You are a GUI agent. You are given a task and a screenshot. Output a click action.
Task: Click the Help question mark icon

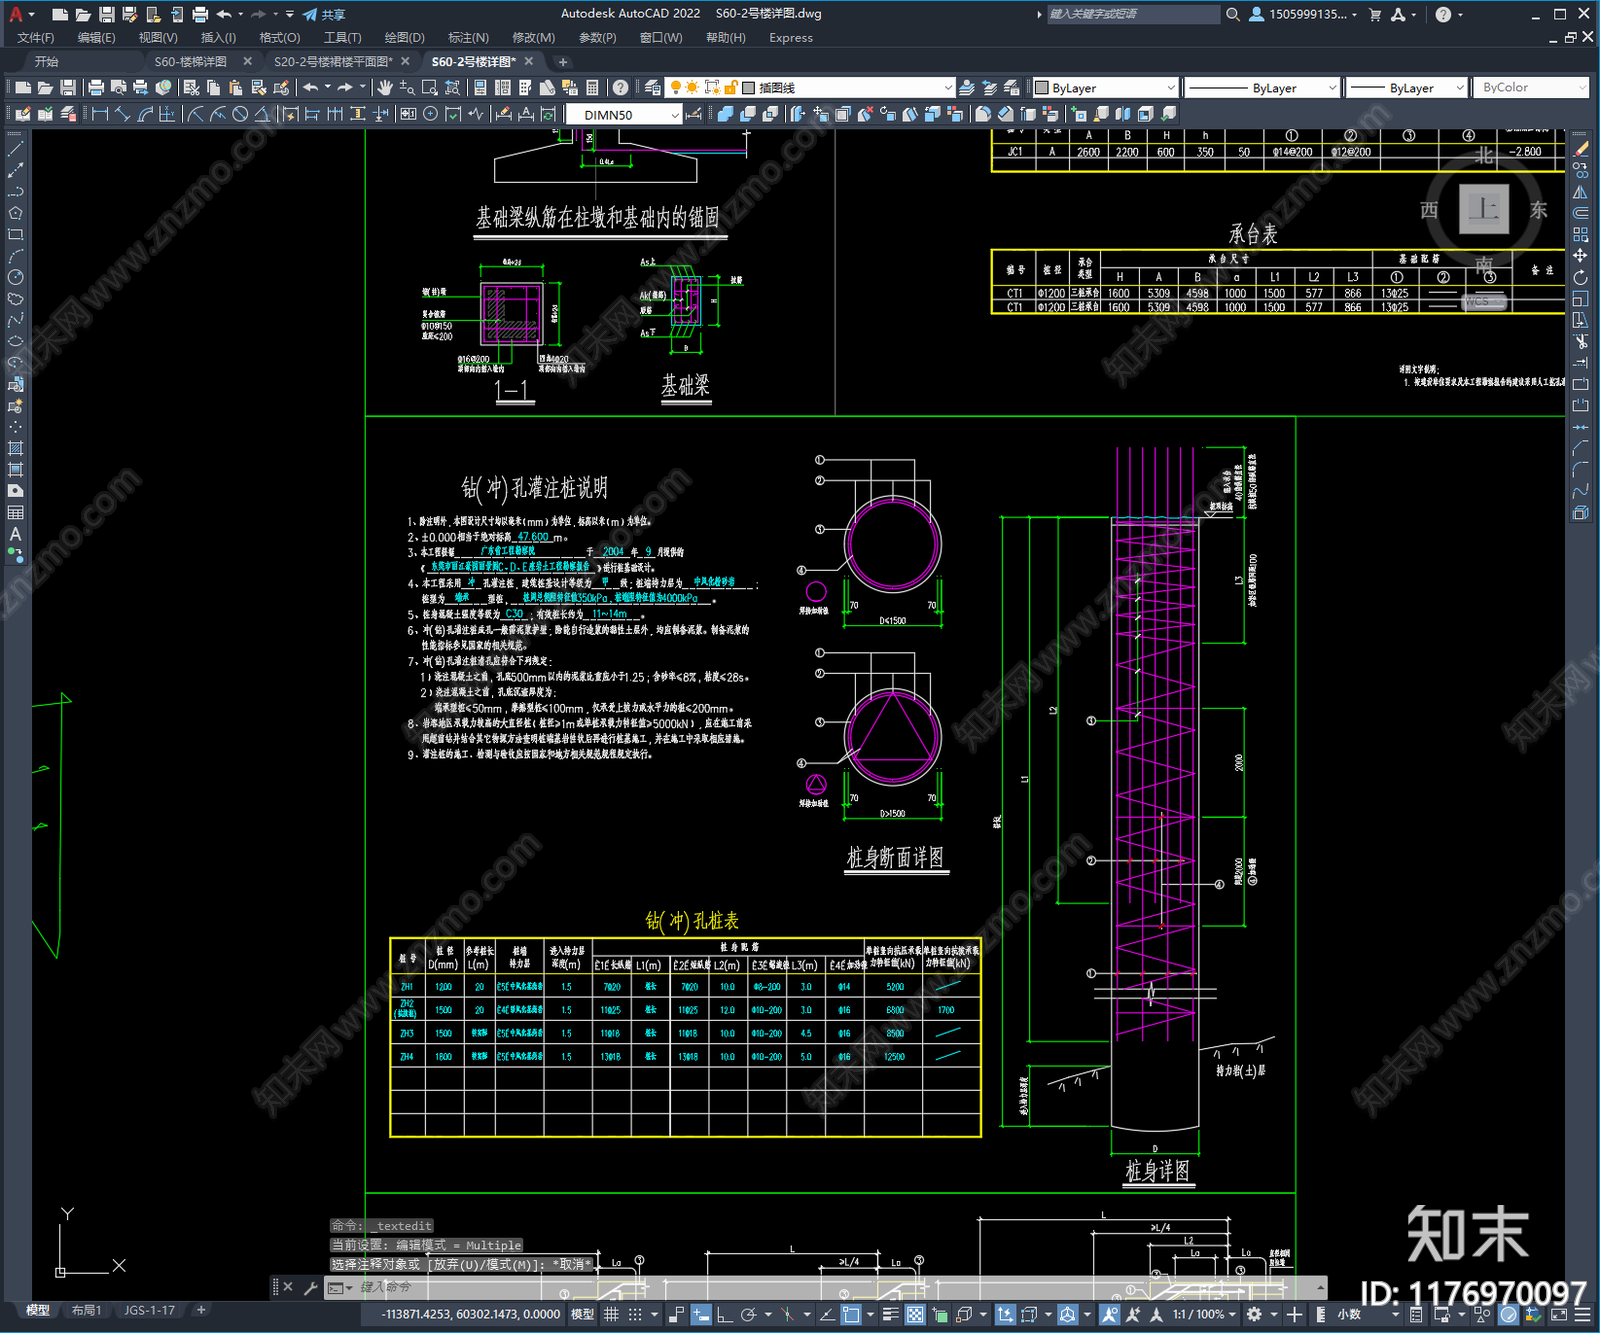[620, 88]
